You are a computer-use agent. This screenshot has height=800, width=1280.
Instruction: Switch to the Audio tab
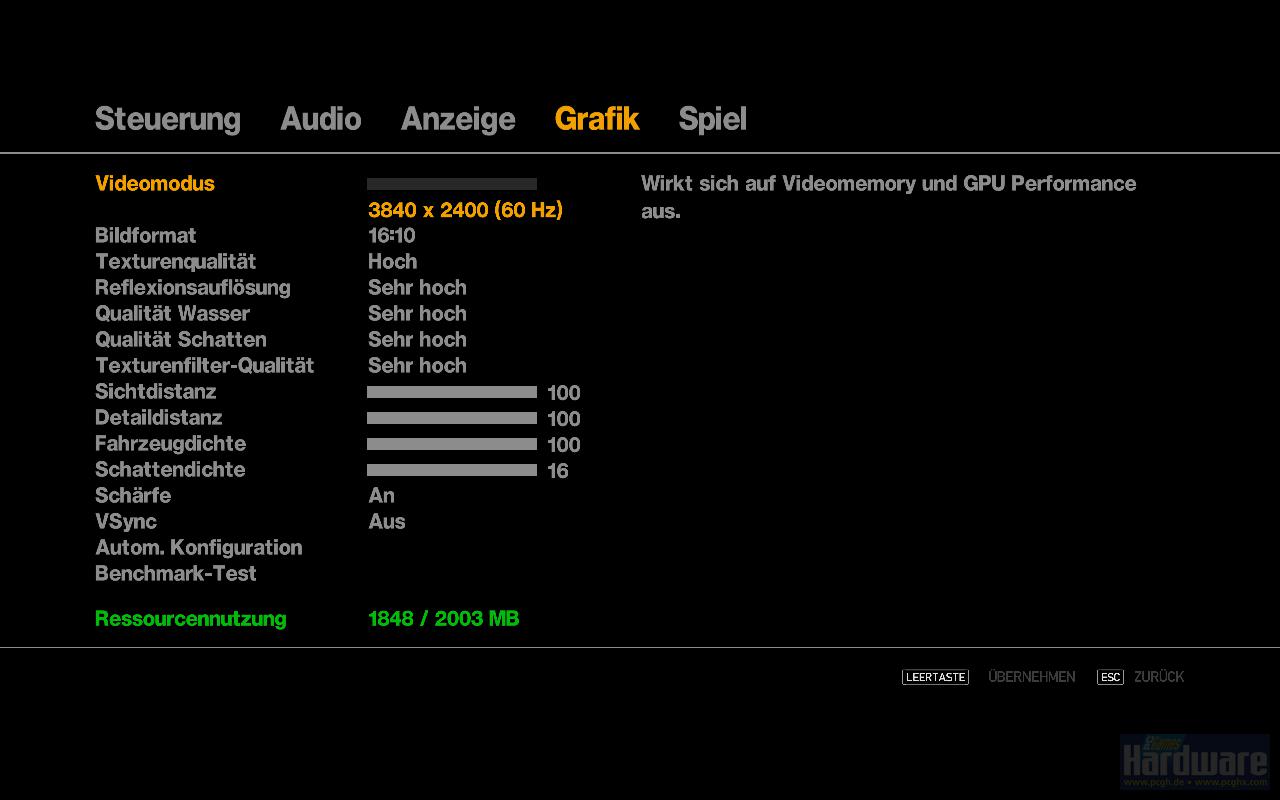click(321, 119)
